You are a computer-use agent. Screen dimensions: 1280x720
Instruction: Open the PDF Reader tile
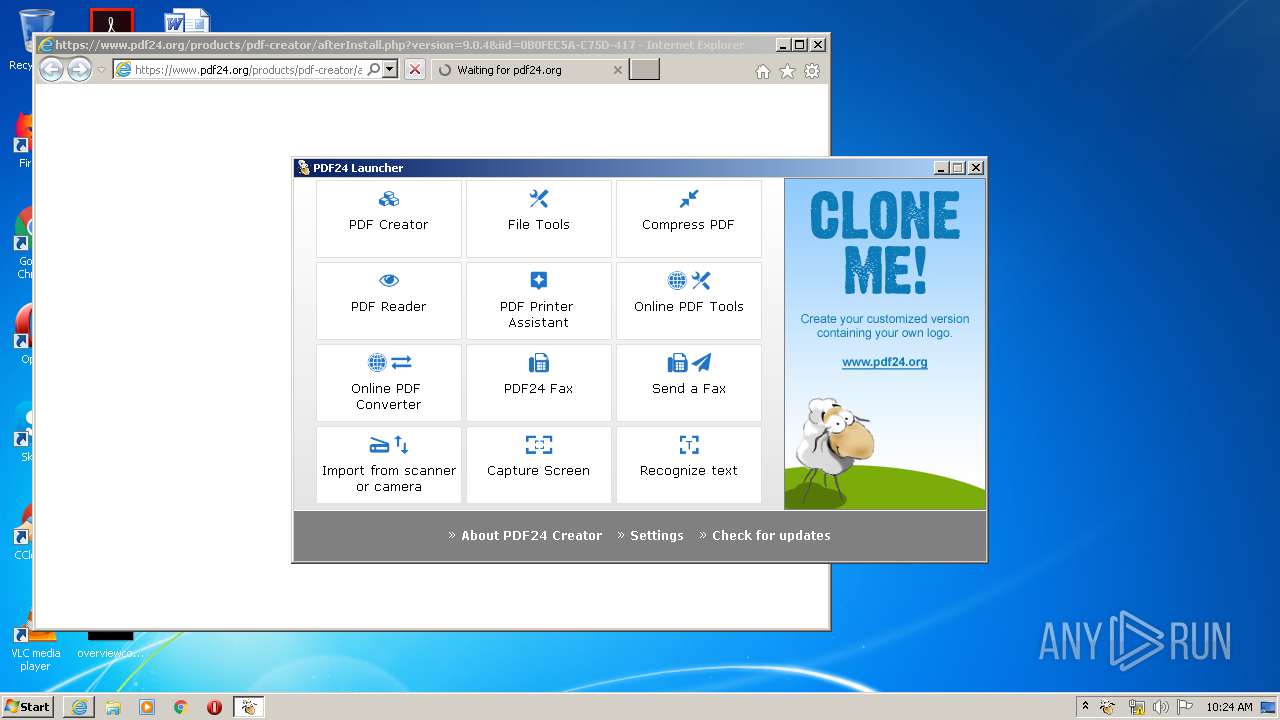389,301
